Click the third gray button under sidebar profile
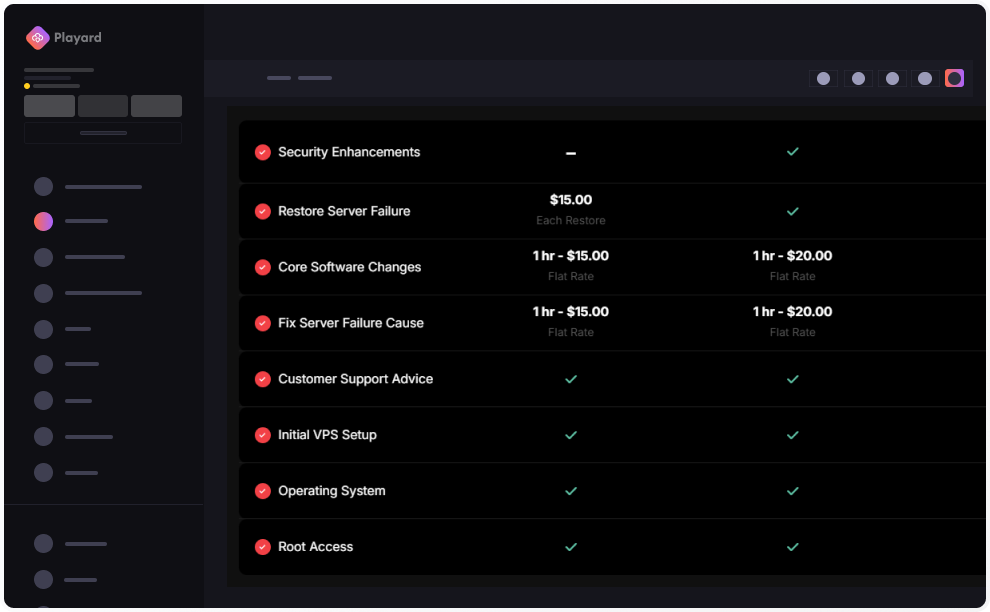Screen dimensions: 990x612 tap(156, 106)
